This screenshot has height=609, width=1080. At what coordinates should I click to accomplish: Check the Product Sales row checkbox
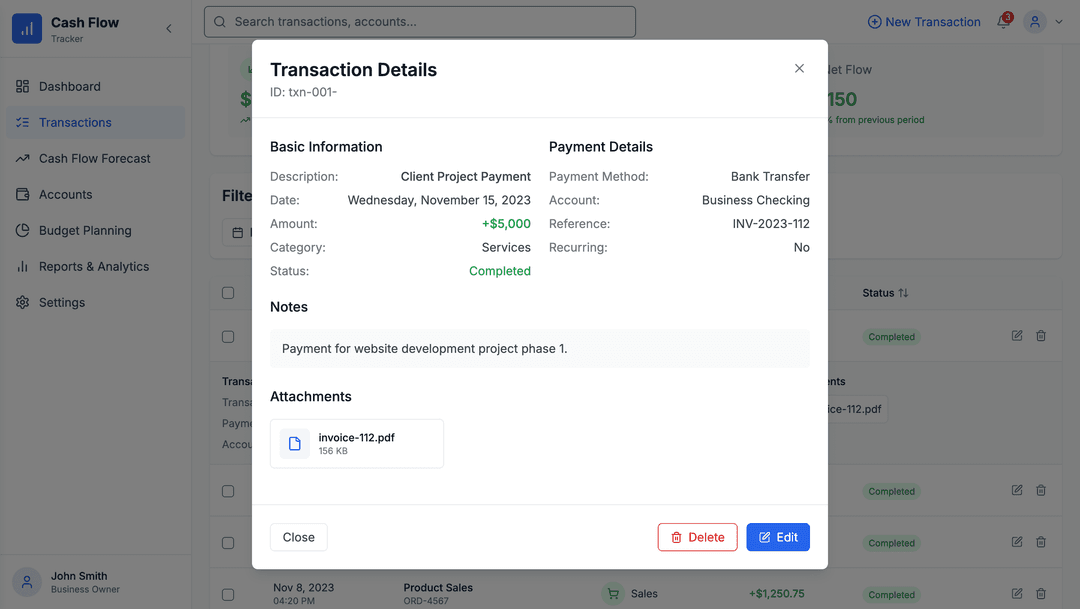pos(228,593)
